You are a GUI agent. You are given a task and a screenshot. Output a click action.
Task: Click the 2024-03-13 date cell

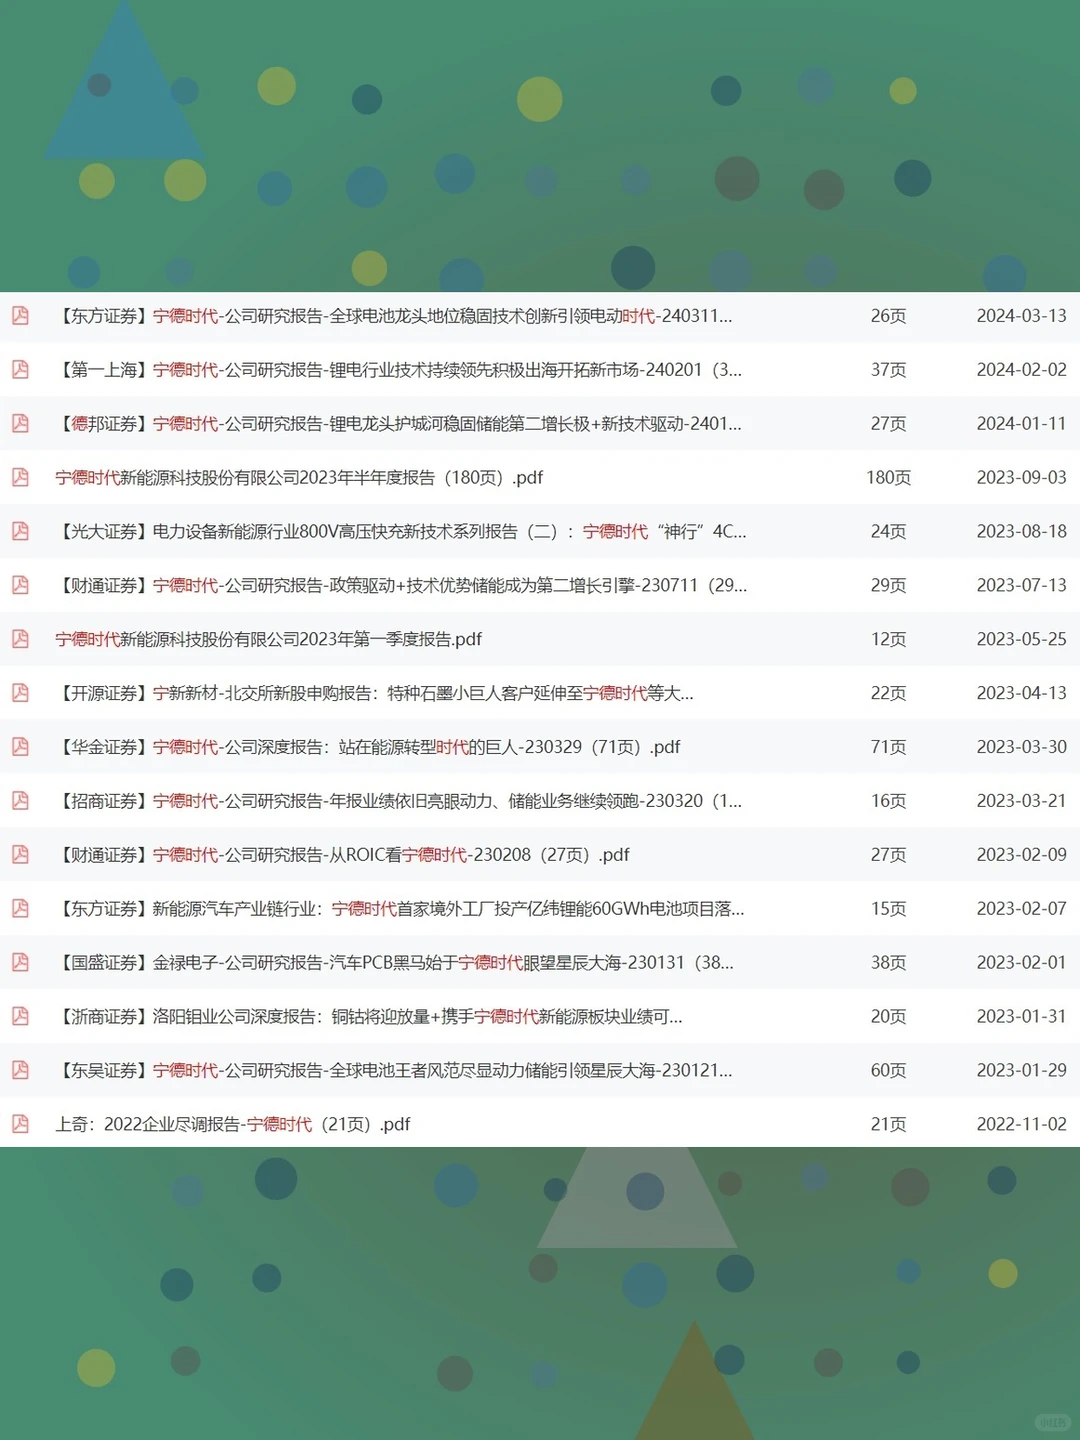(x=1022, y=316)
